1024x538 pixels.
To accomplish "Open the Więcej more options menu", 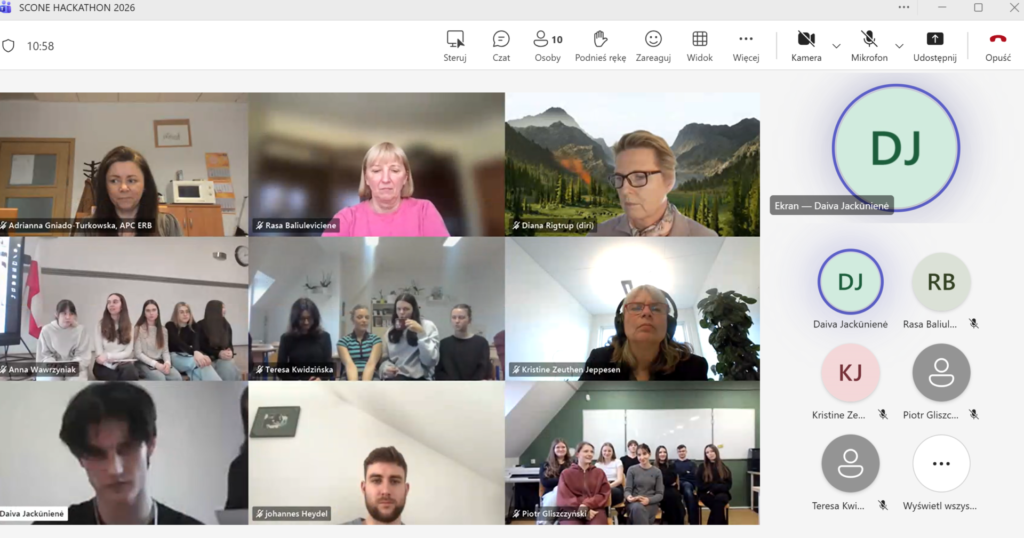I will [746, 45].
